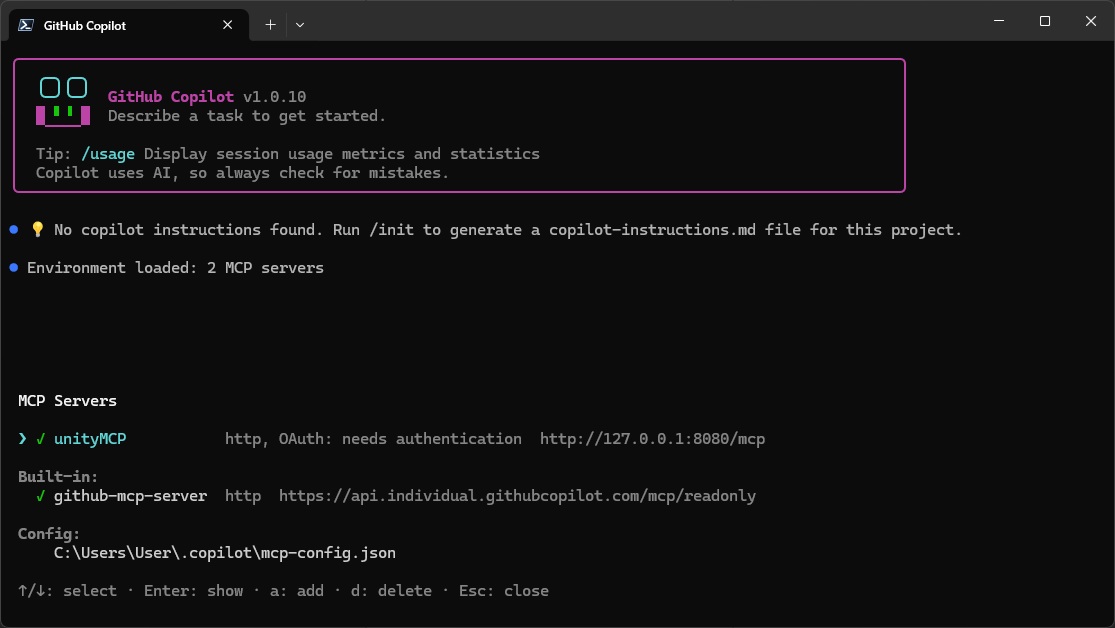The image size is (1115, 628).
Task: Close the GitHub Copilot tab
Action: 232,25
